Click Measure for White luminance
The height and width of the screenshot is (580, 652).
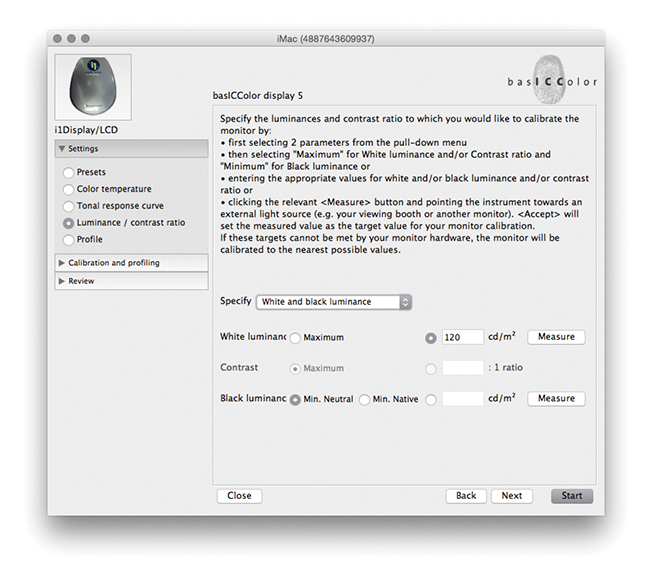(x=556, y=337)
